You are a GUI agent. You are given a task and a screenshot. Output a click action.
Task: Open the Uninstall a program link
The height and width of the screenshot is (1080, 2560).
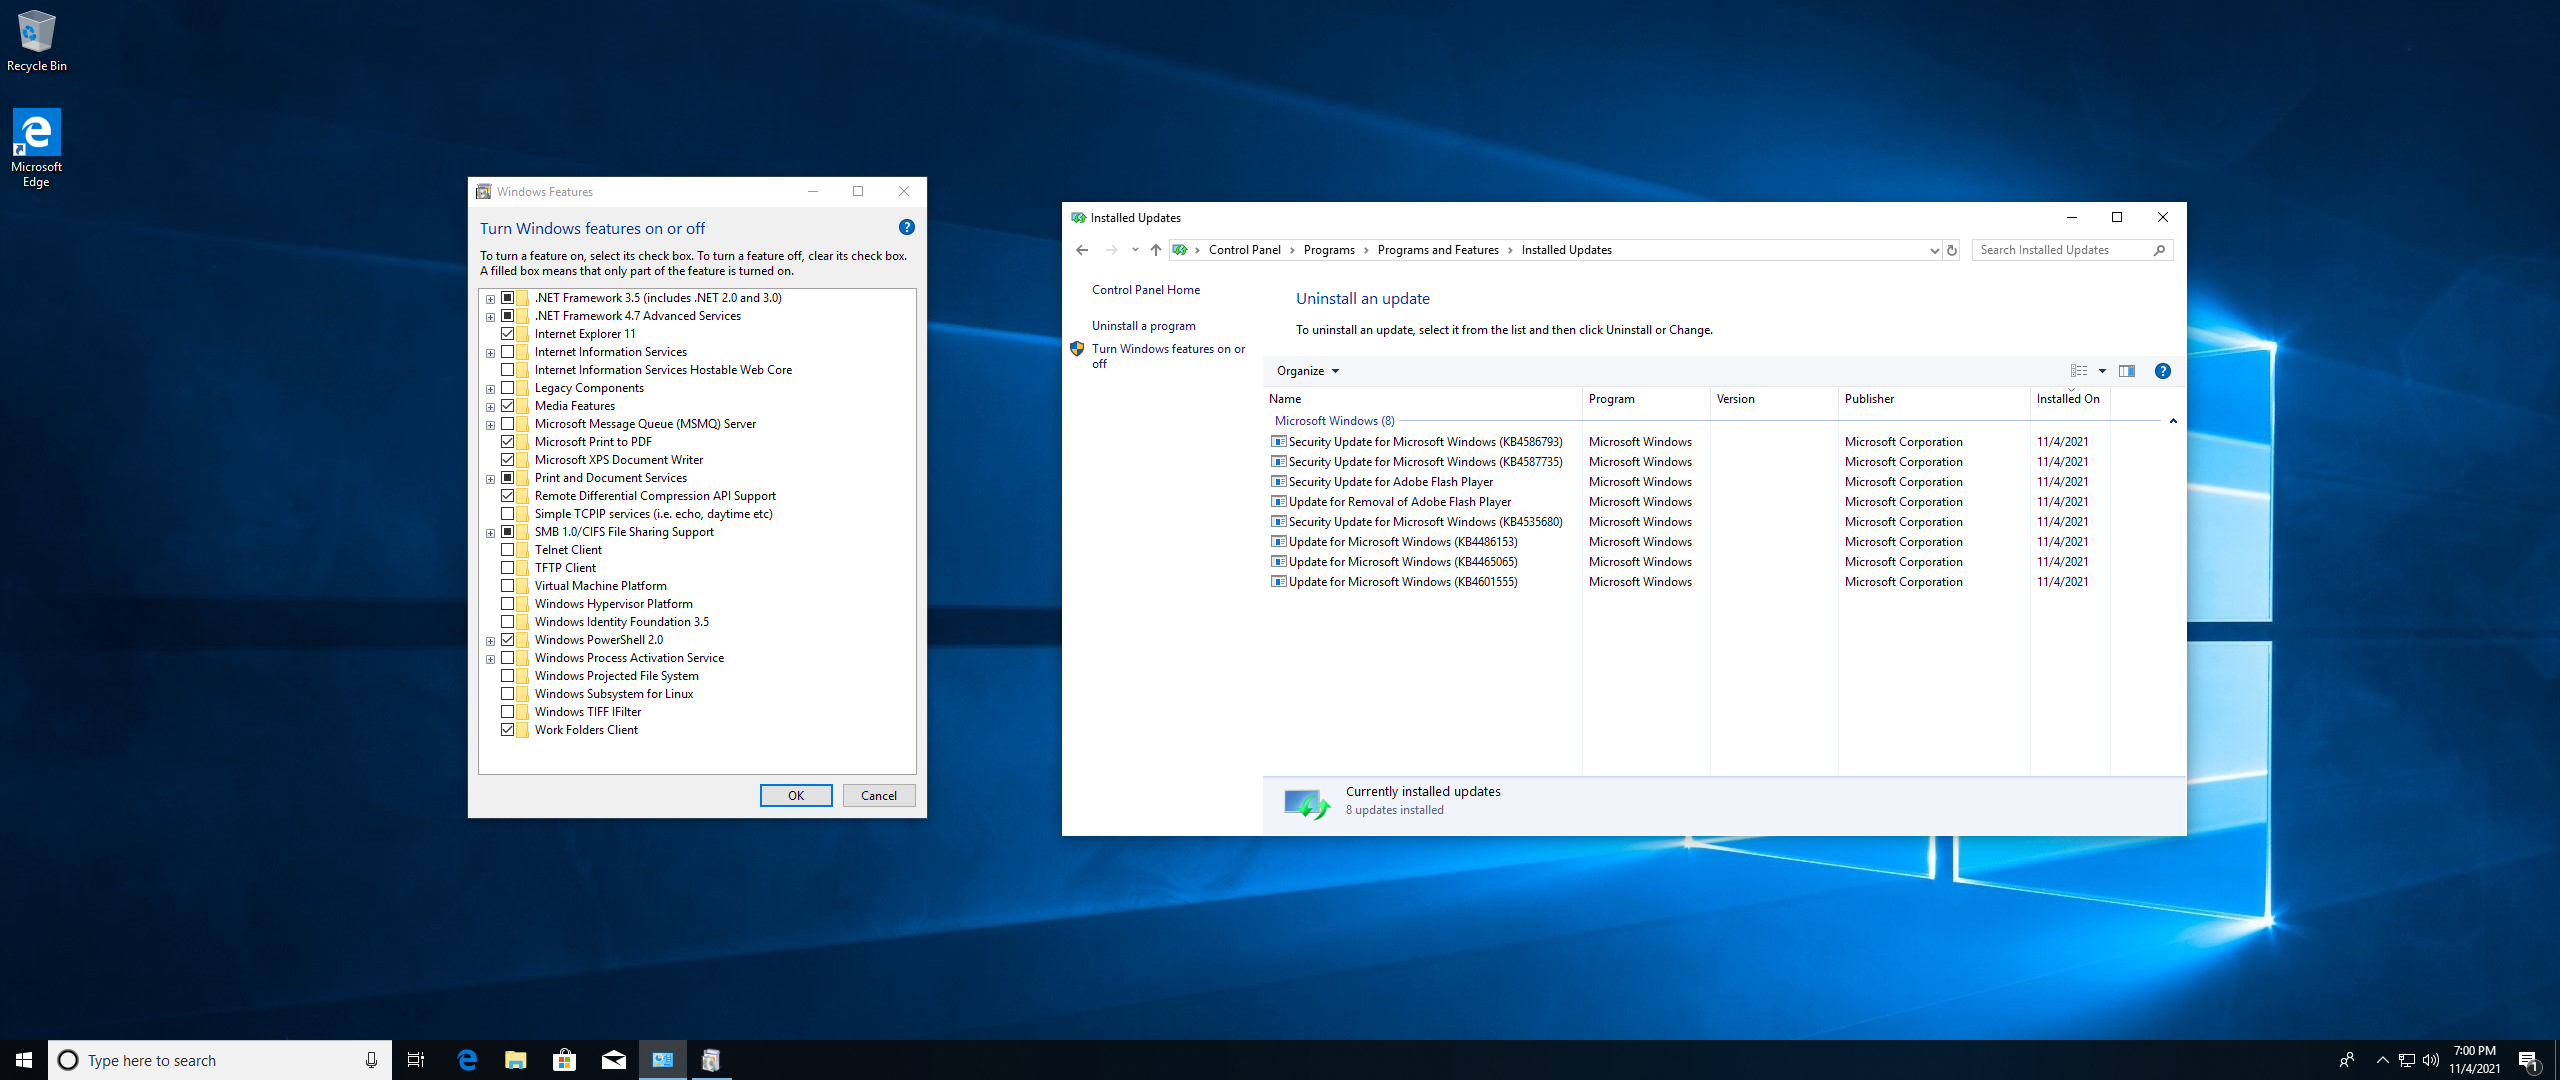1144,326
